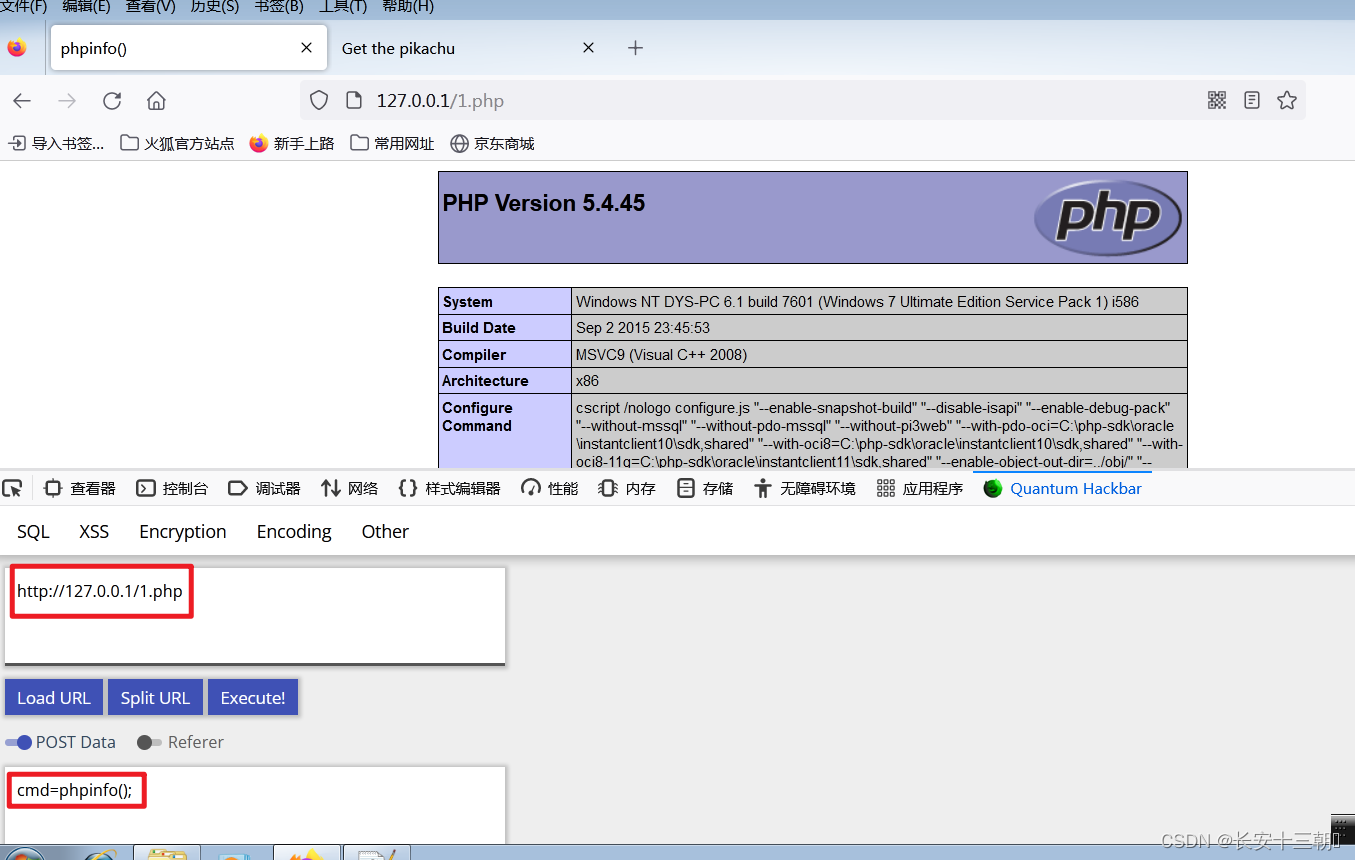This screenshot has width=1355, height=860.
Task: Click the forward navigation arrow
Action: pyautogui.click(x=67, y=101)
